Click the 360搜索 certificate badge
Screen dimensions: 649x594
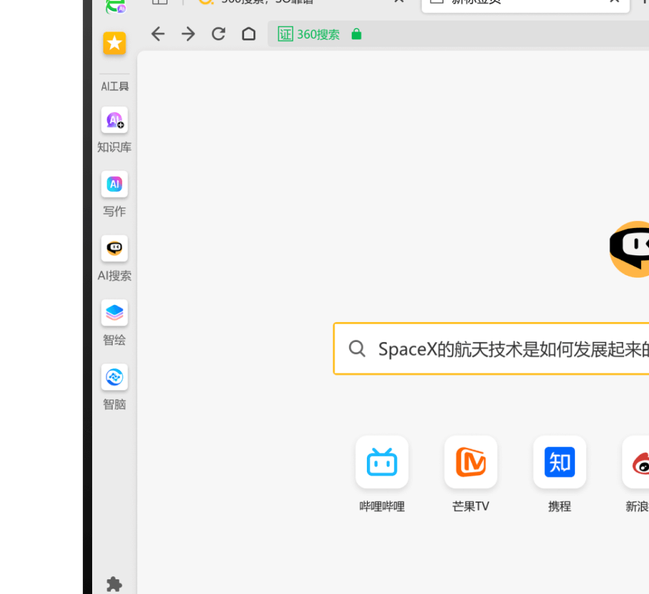pos(308,34)
